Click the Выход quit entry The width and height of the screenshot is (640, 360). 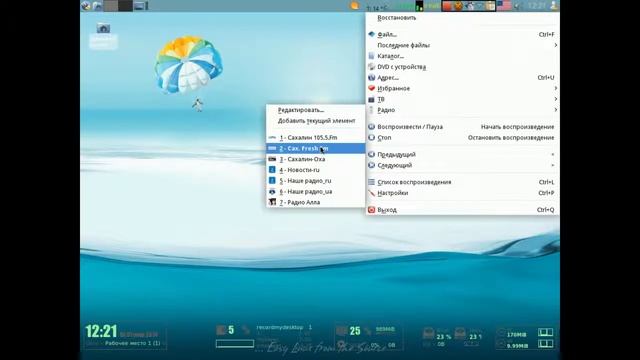tap(462, 210)
